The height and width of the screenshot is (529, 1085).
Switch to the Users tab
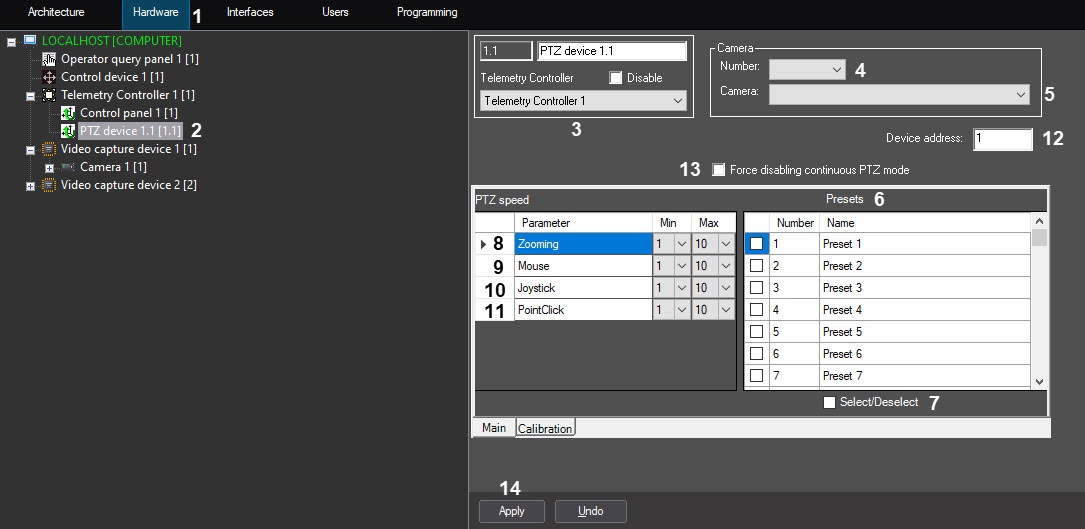[x=335, y=12]
